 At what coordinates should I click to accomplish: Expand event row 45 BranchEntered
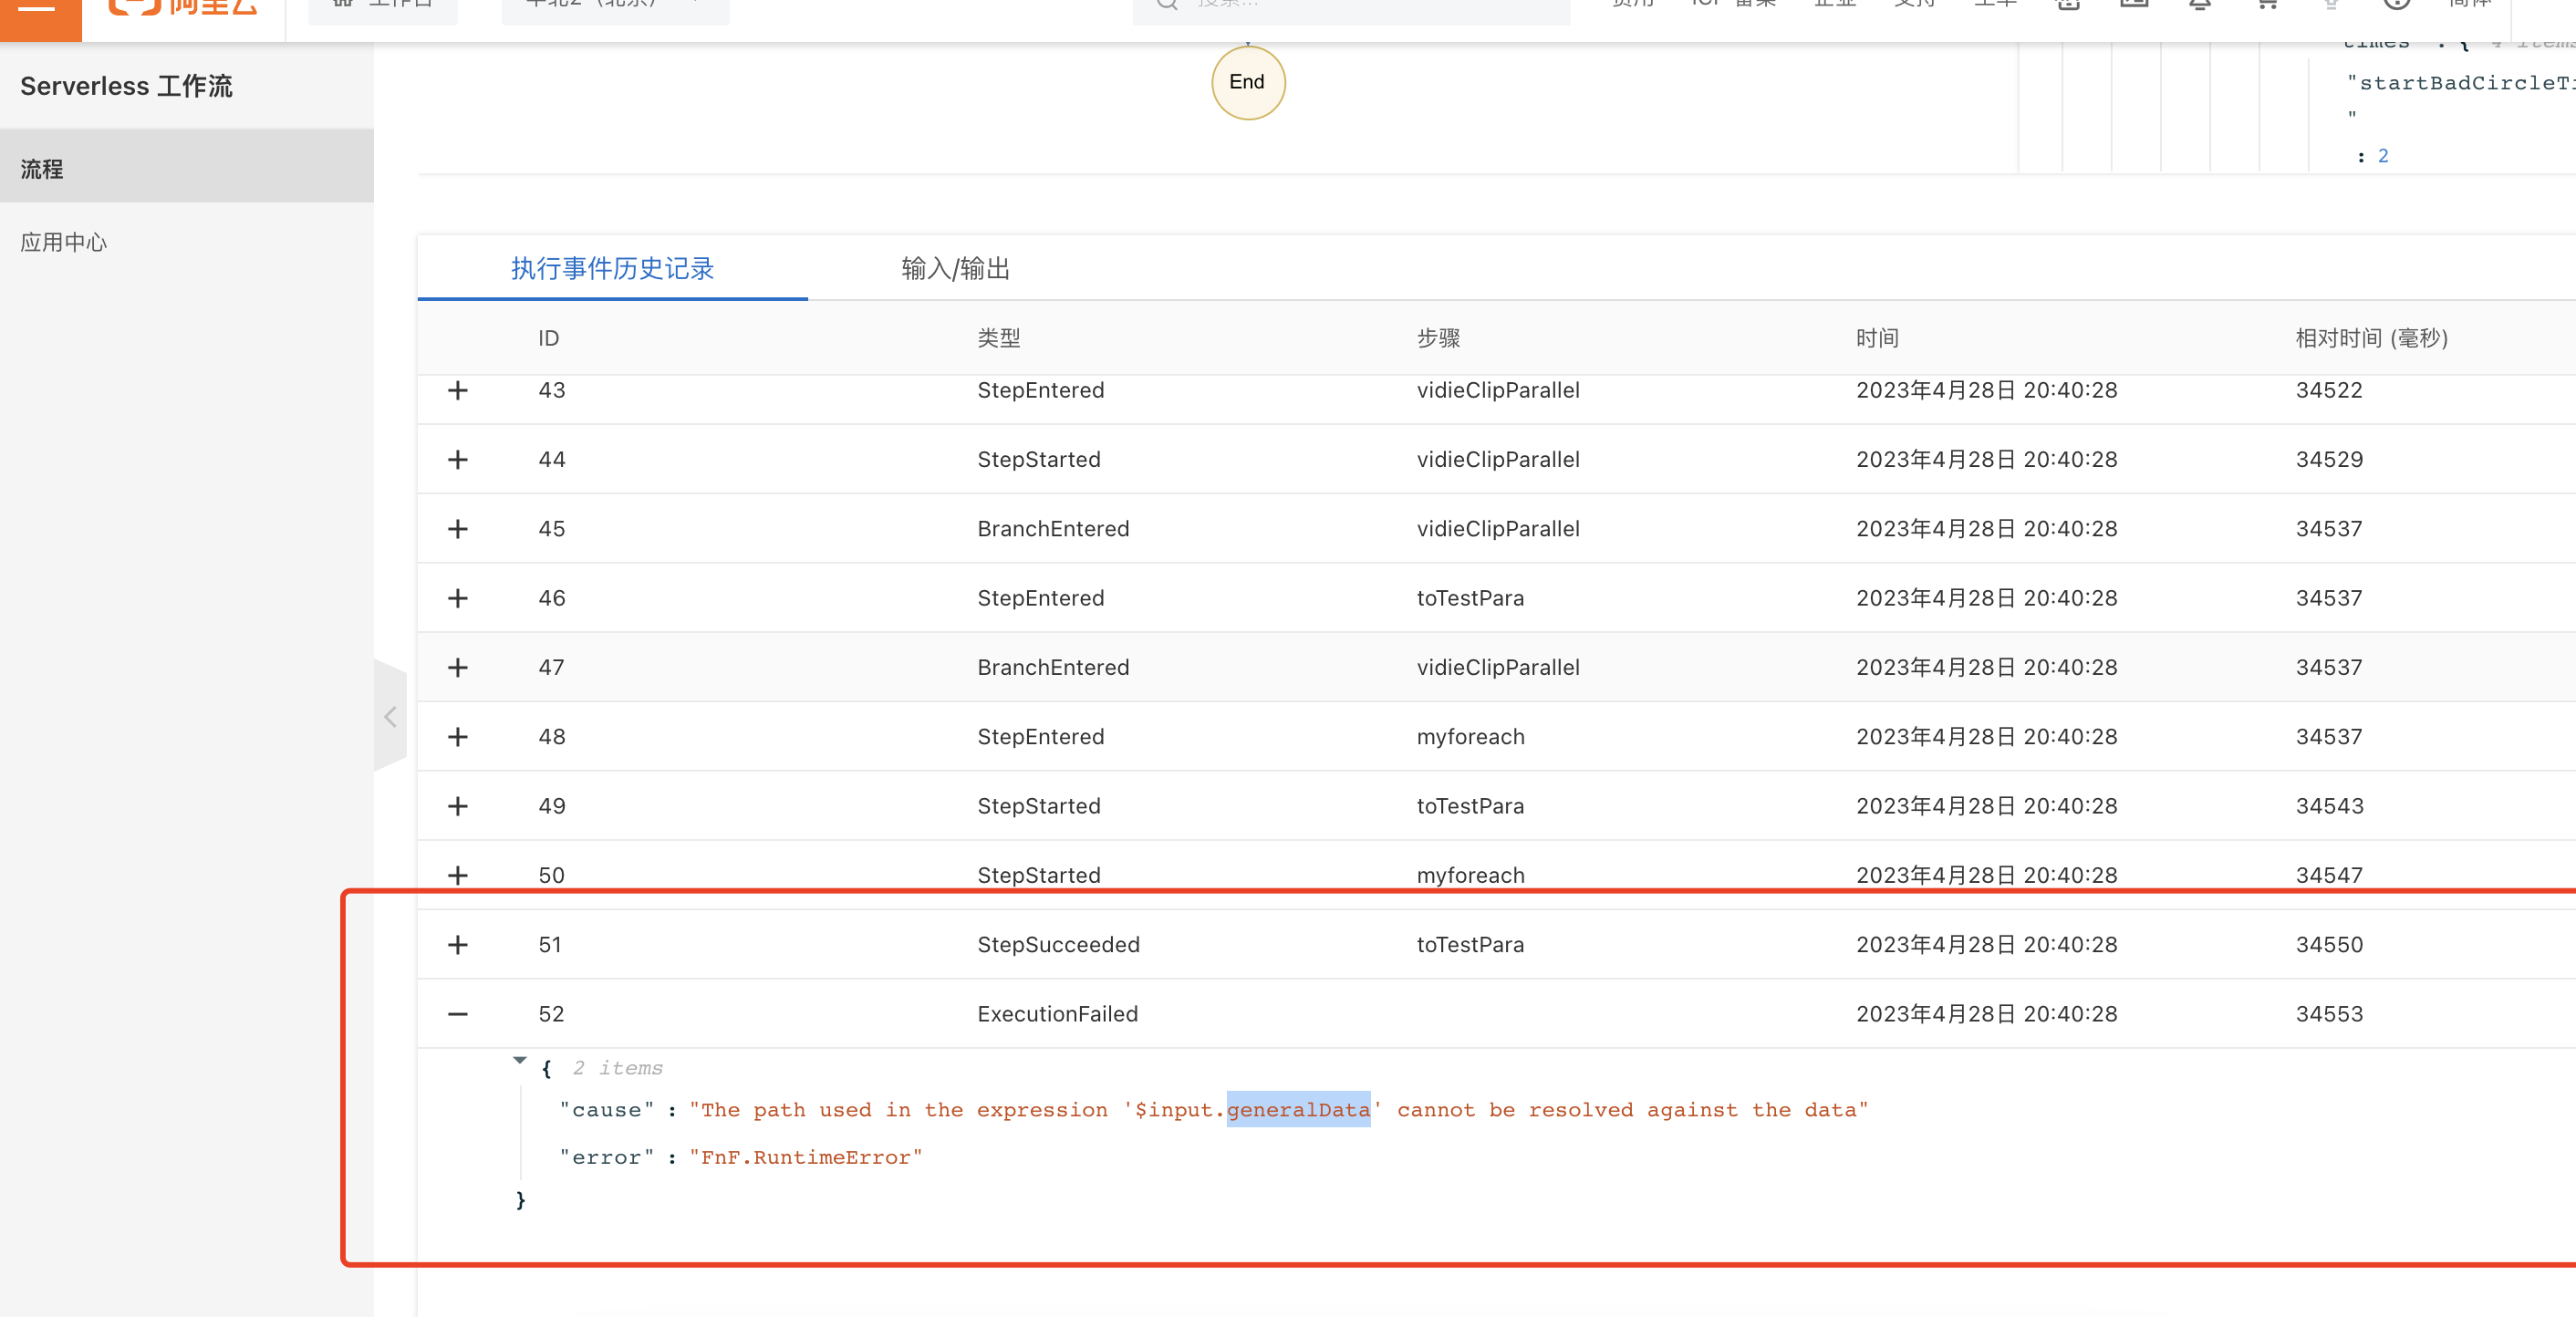coord(458,528)
